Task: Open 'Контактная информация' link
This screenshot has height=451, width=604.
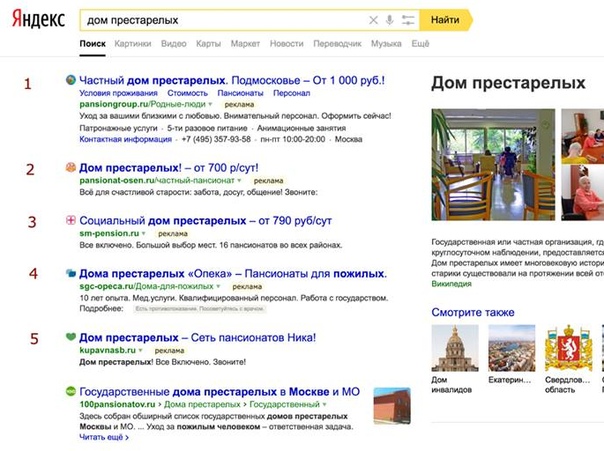Action: [x=126, y=139]
